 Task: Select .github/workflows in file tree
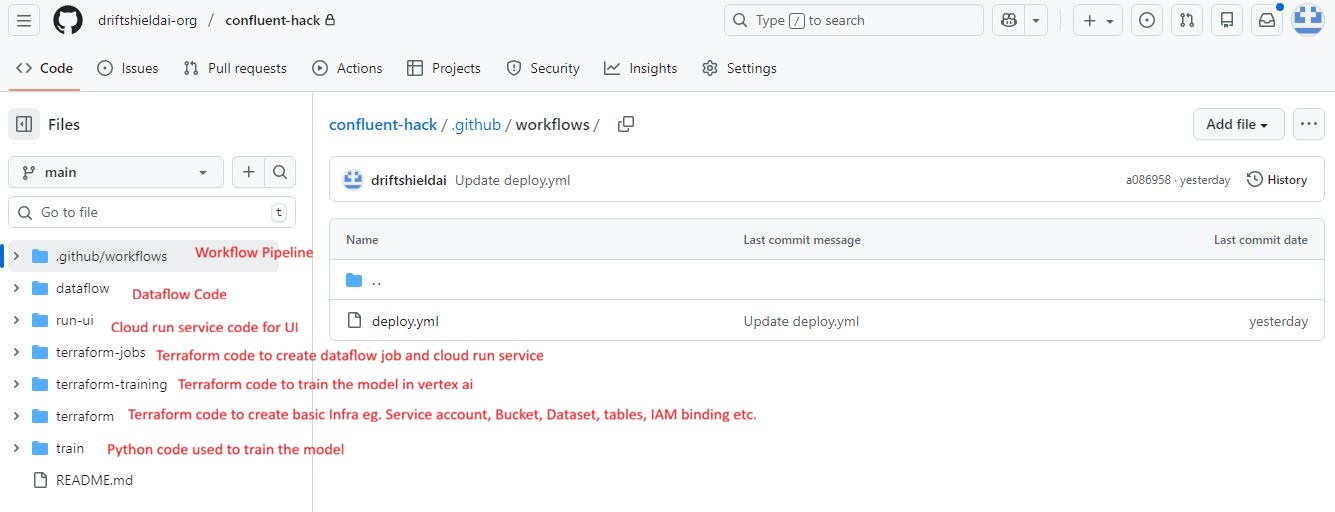(x=111, y=256)
